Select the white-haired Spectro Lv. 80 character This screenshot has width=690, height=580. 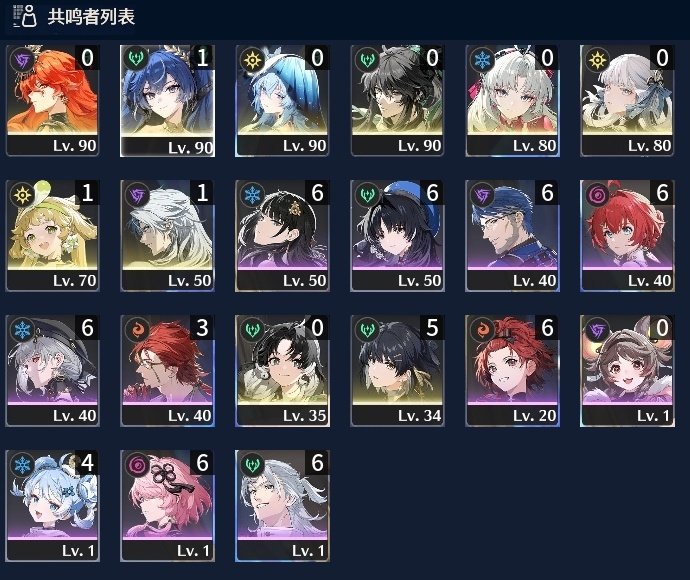[627, 100]
